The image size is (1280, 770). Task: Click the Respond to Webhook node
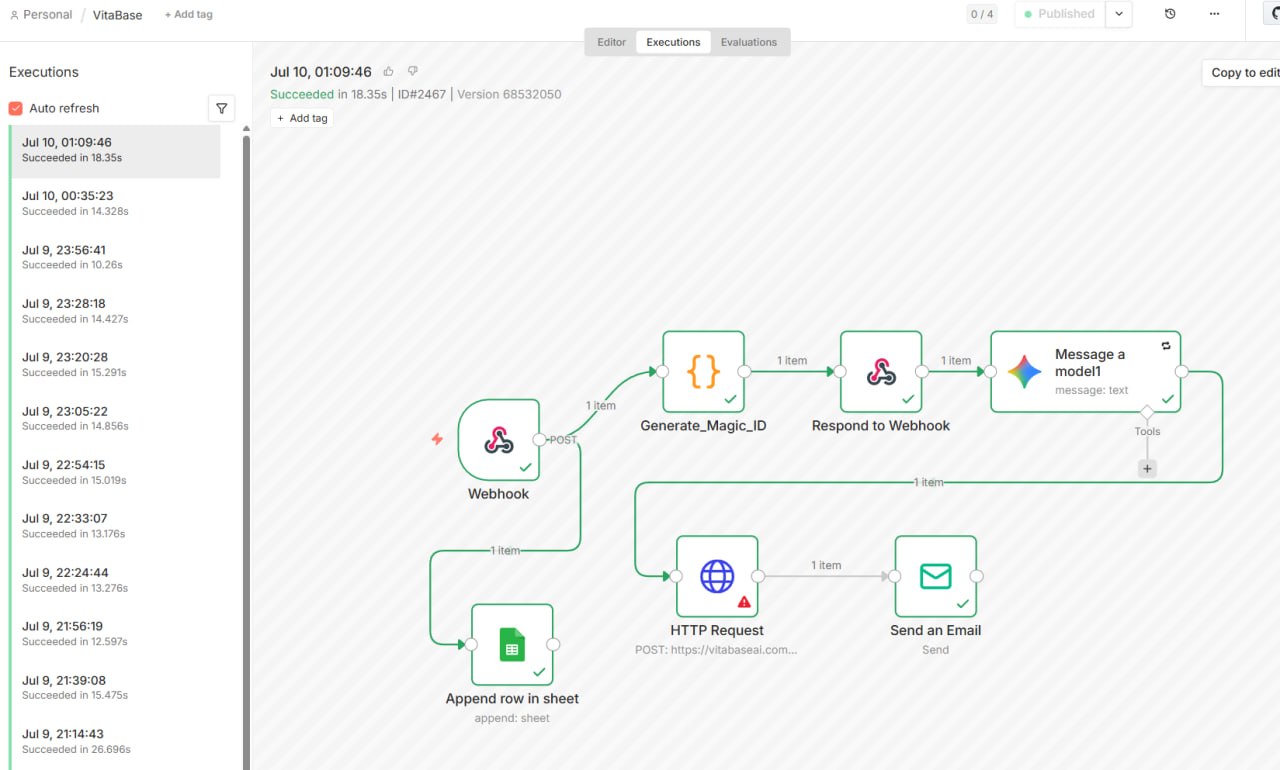pos(881,372)
